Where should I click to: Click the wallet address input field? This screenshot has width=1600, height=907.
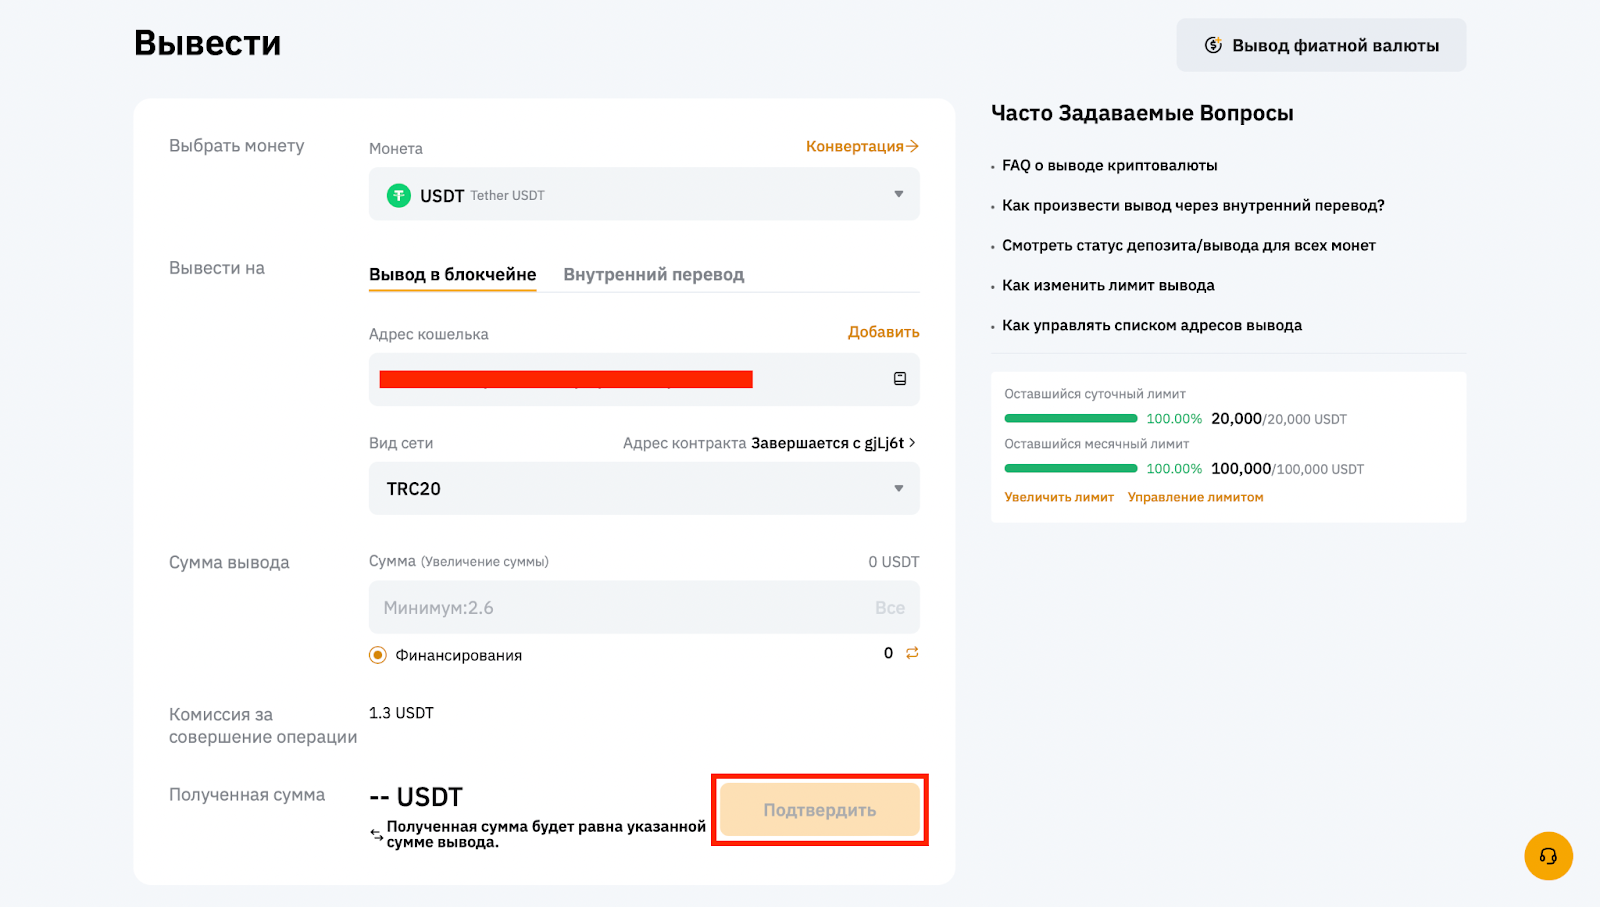pos(644,379)
